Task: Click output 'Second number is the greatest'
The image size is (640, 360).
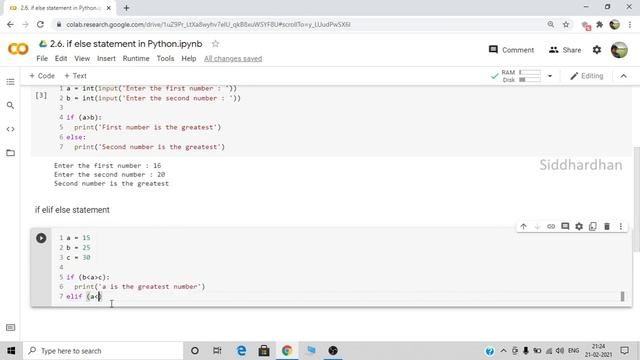Action: [x=111, y=184]
